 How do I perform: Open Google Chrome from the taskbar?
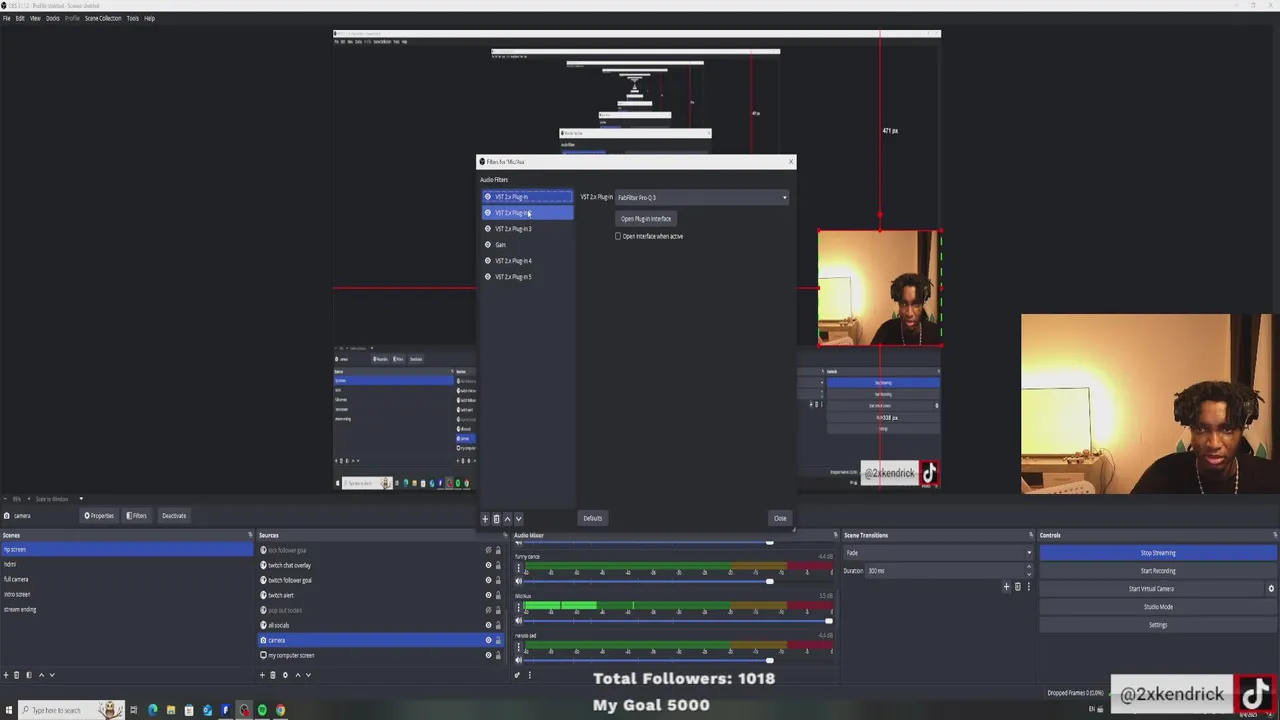(x=280, y=710)
